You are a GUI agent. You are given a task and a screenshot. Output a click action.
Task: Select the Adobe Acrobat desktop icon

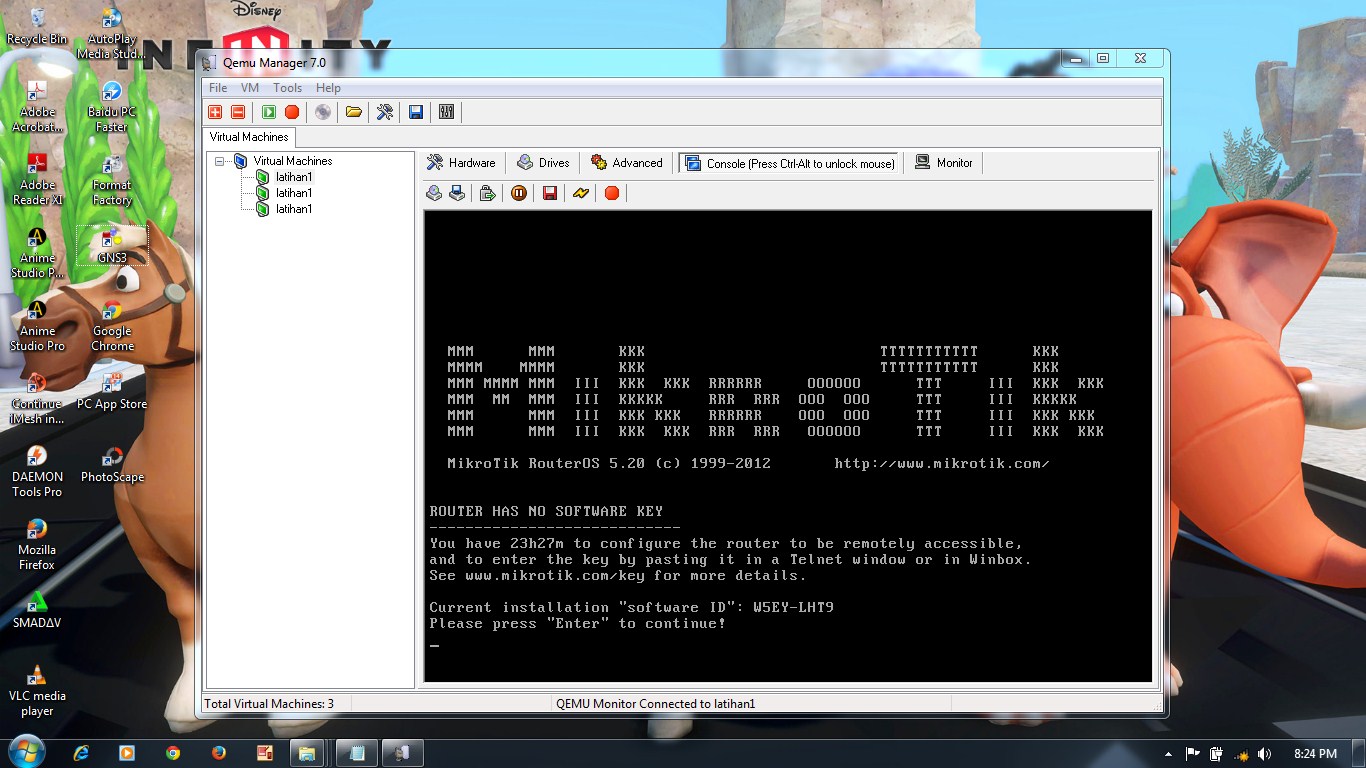tap(37, 106)
